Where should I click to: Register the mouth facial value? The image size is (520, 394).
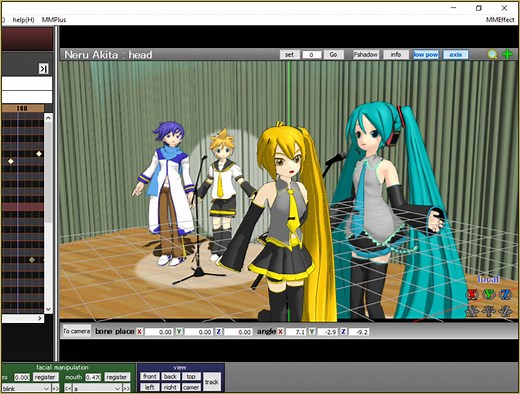pos(116,377)
